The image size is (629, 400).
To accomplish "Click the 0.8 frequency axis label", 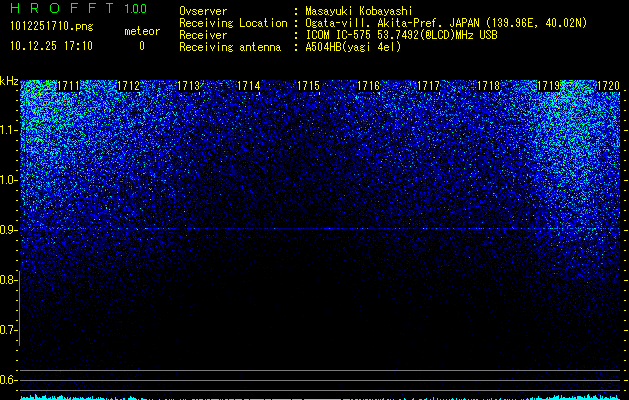I will tap(9, 280).
